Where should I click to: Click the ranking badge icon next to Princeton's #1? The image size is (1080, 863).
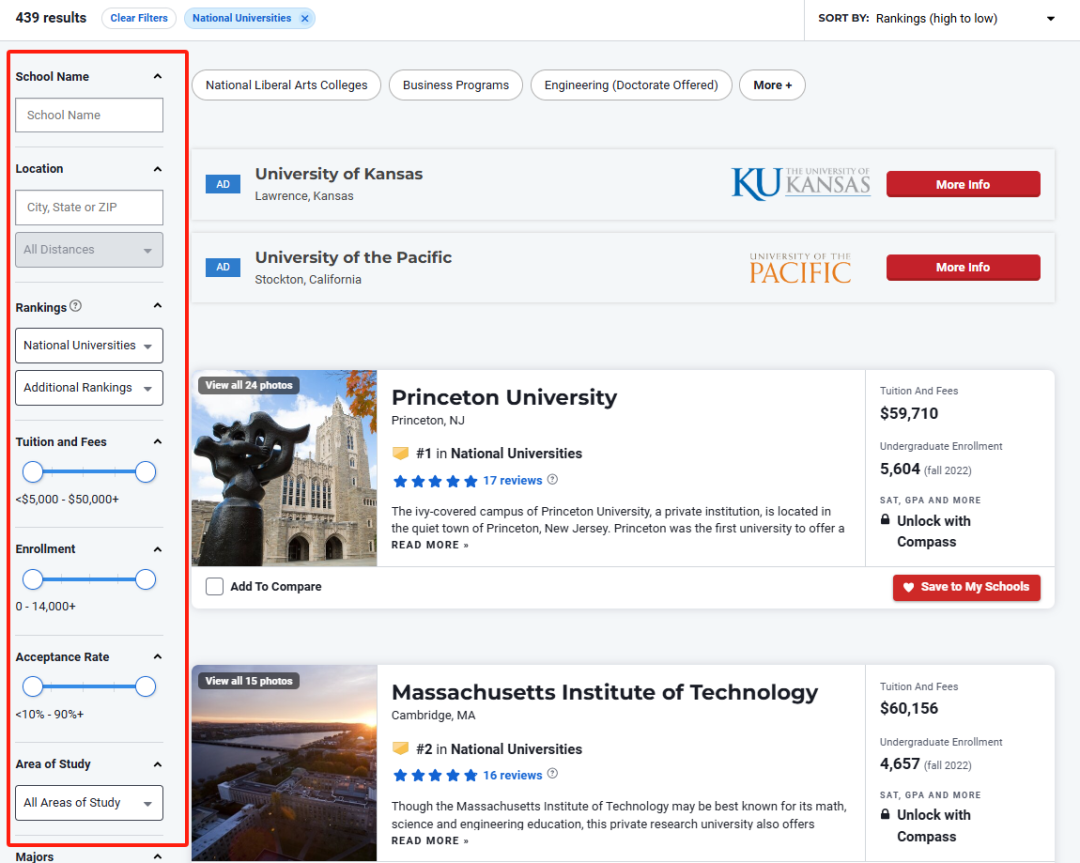(x=400, y=453)
